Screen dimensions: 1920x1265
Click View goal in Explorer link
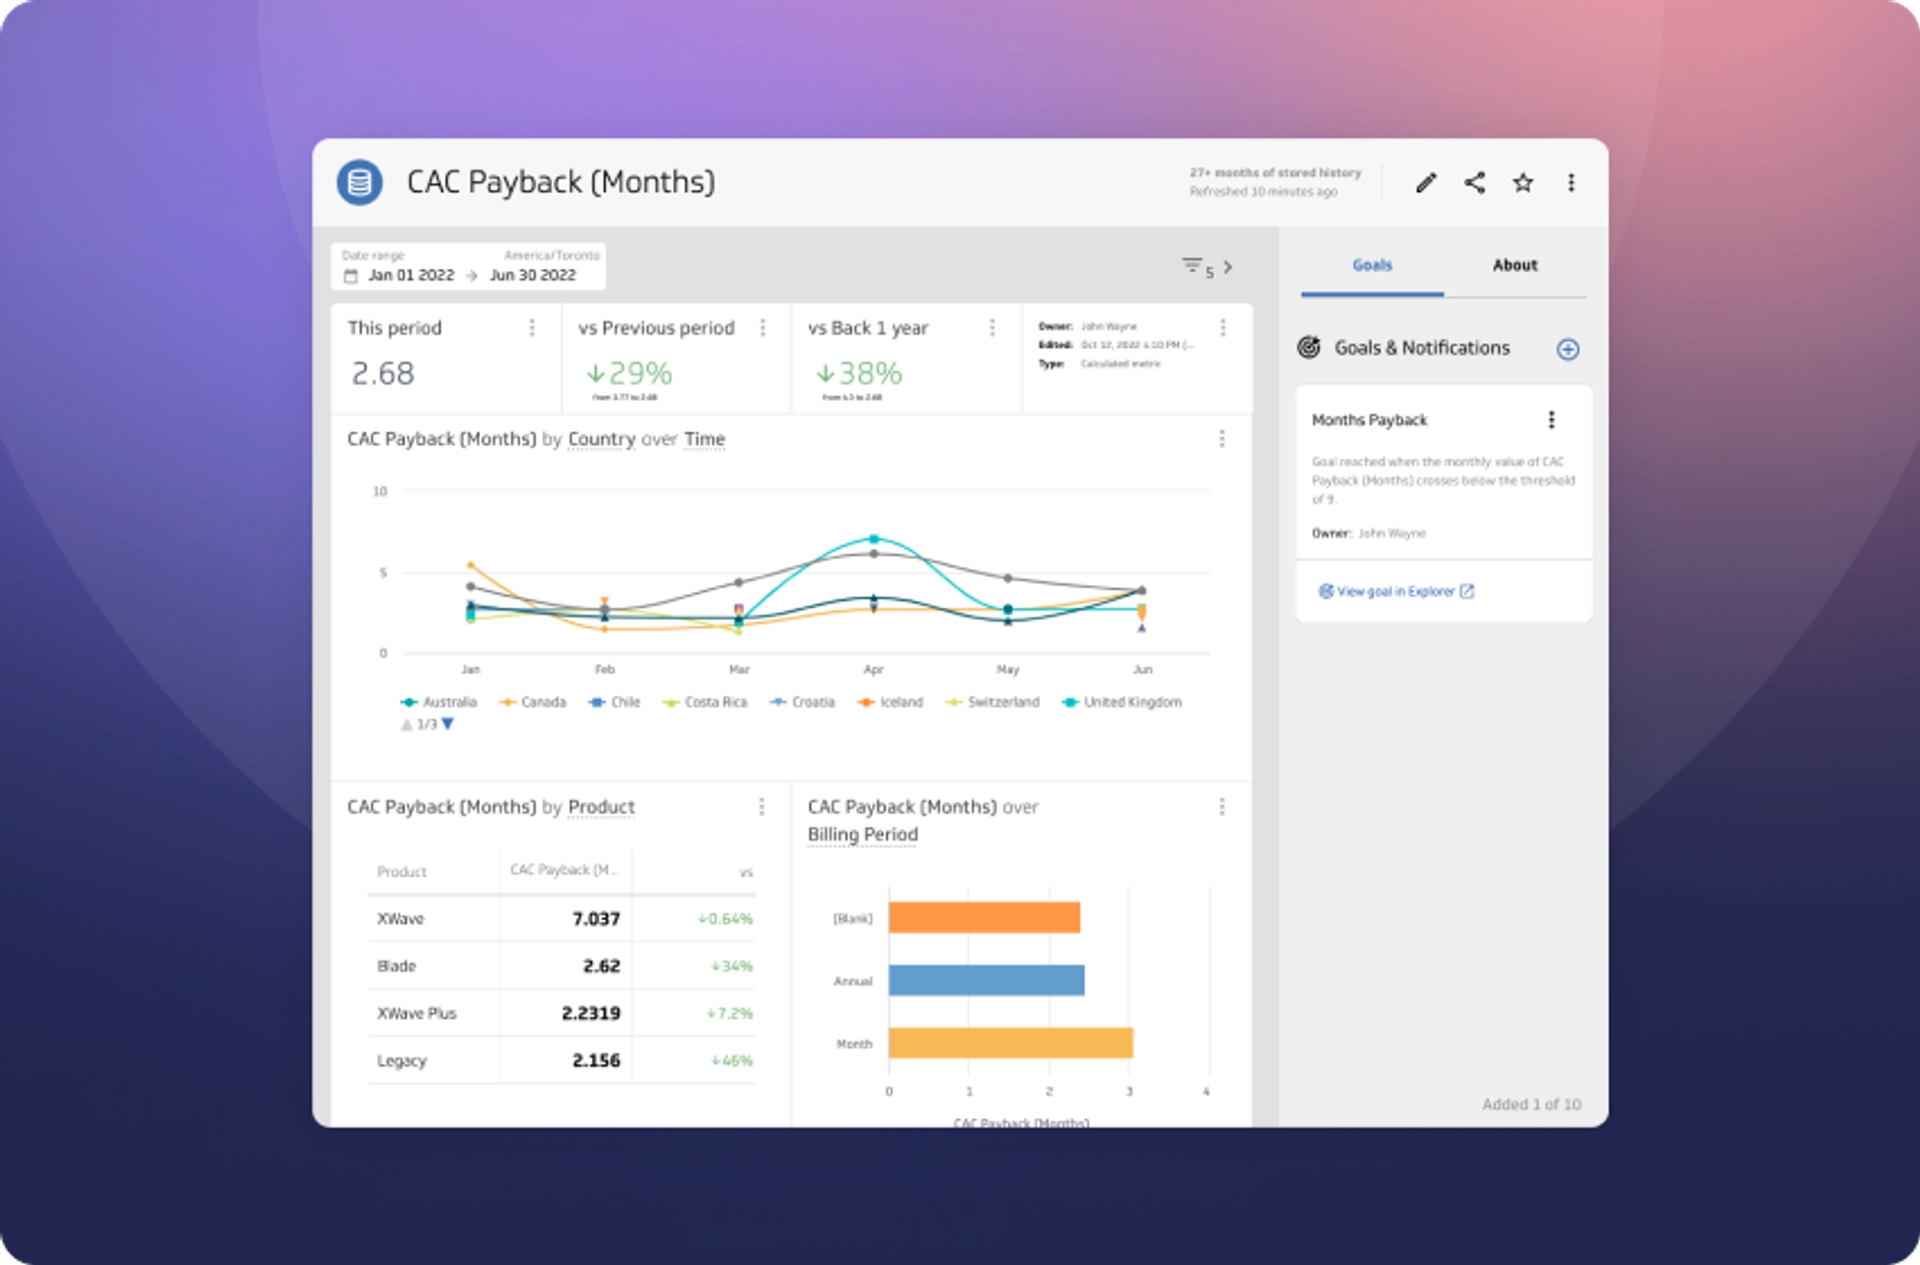(1398, 589)
